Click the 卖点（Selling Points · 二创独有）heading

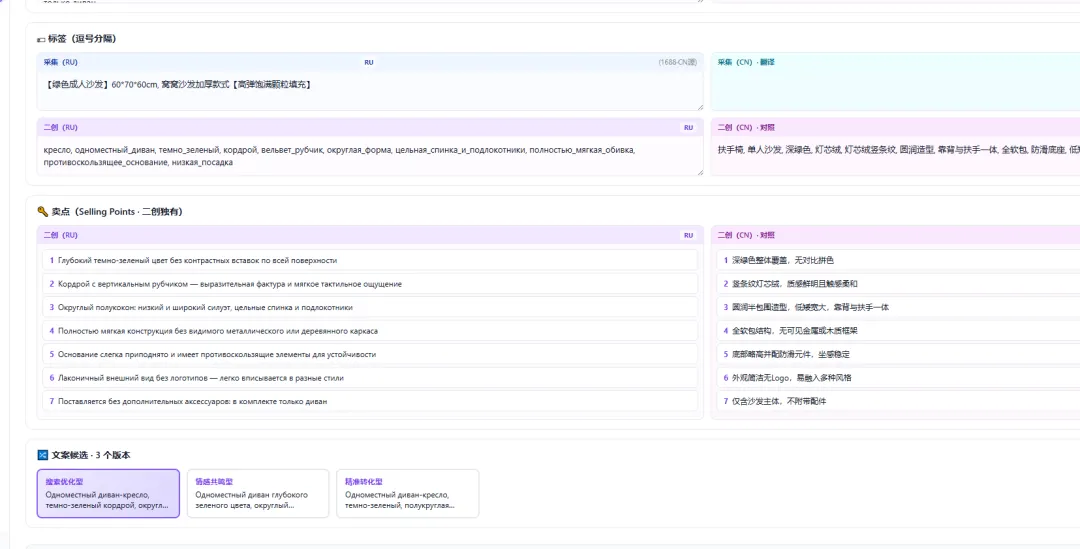coord(117,211)
